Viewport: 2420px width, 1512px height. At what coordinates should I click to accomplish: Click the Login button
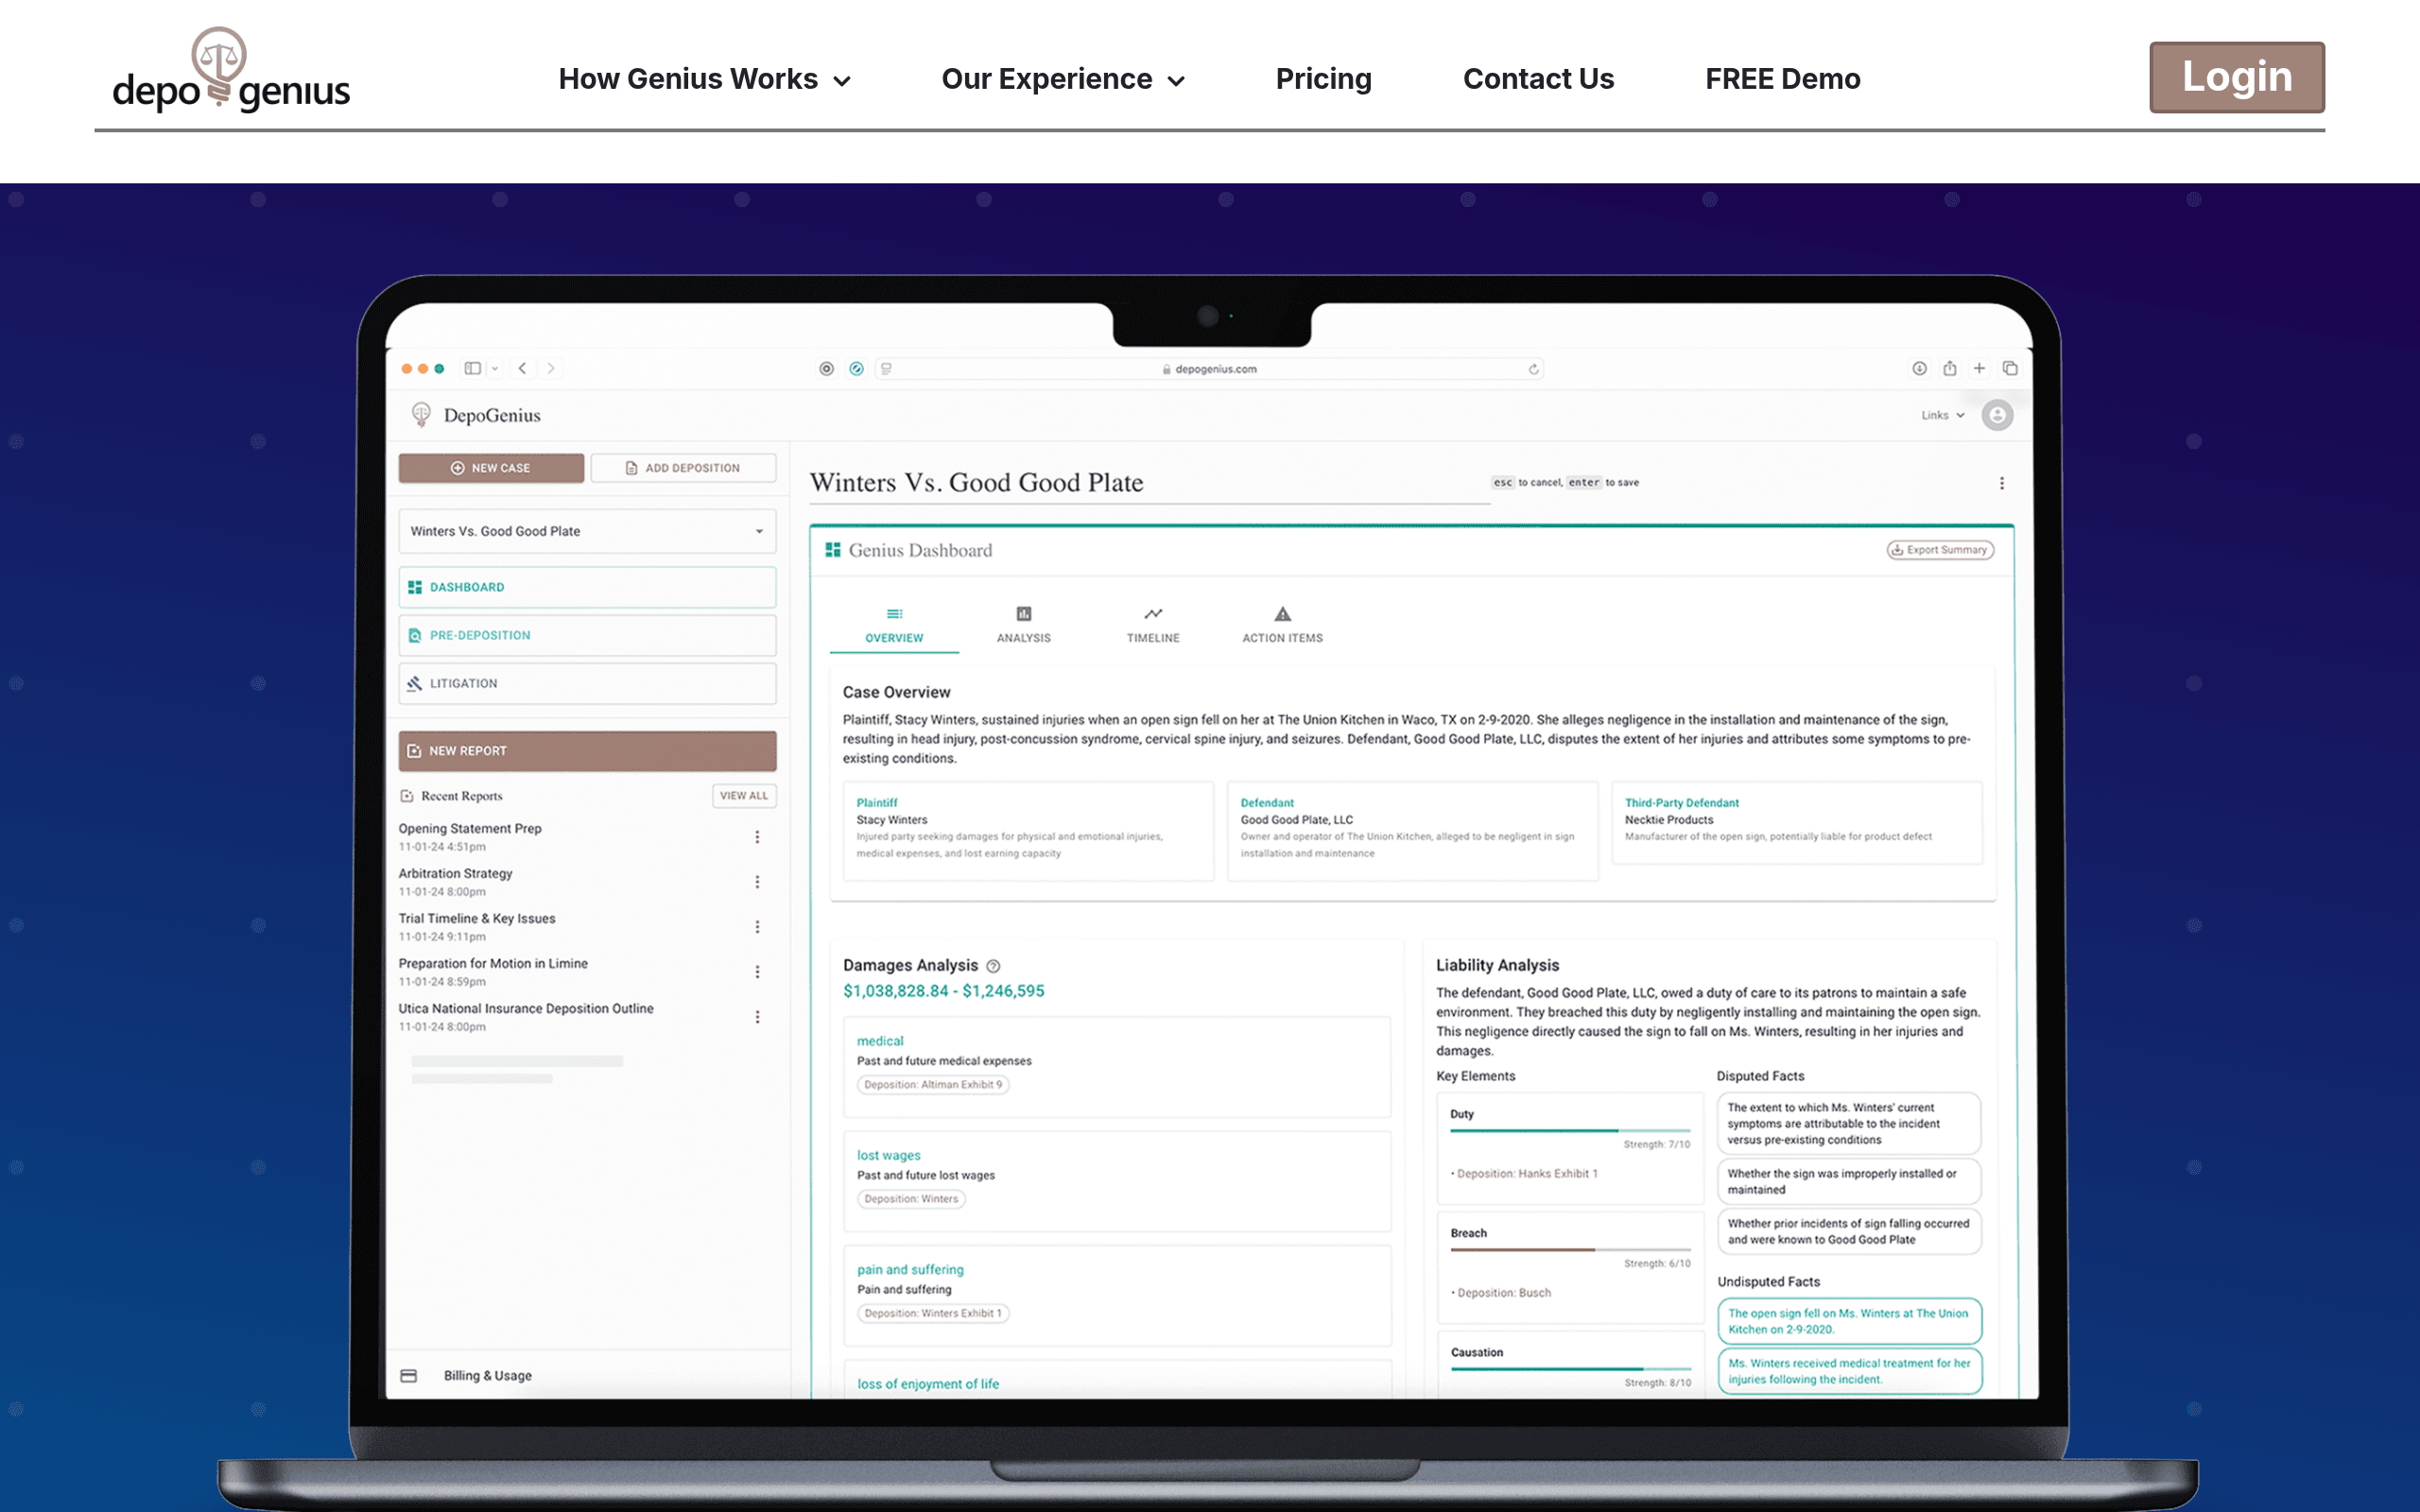(x=2236, y=77)
